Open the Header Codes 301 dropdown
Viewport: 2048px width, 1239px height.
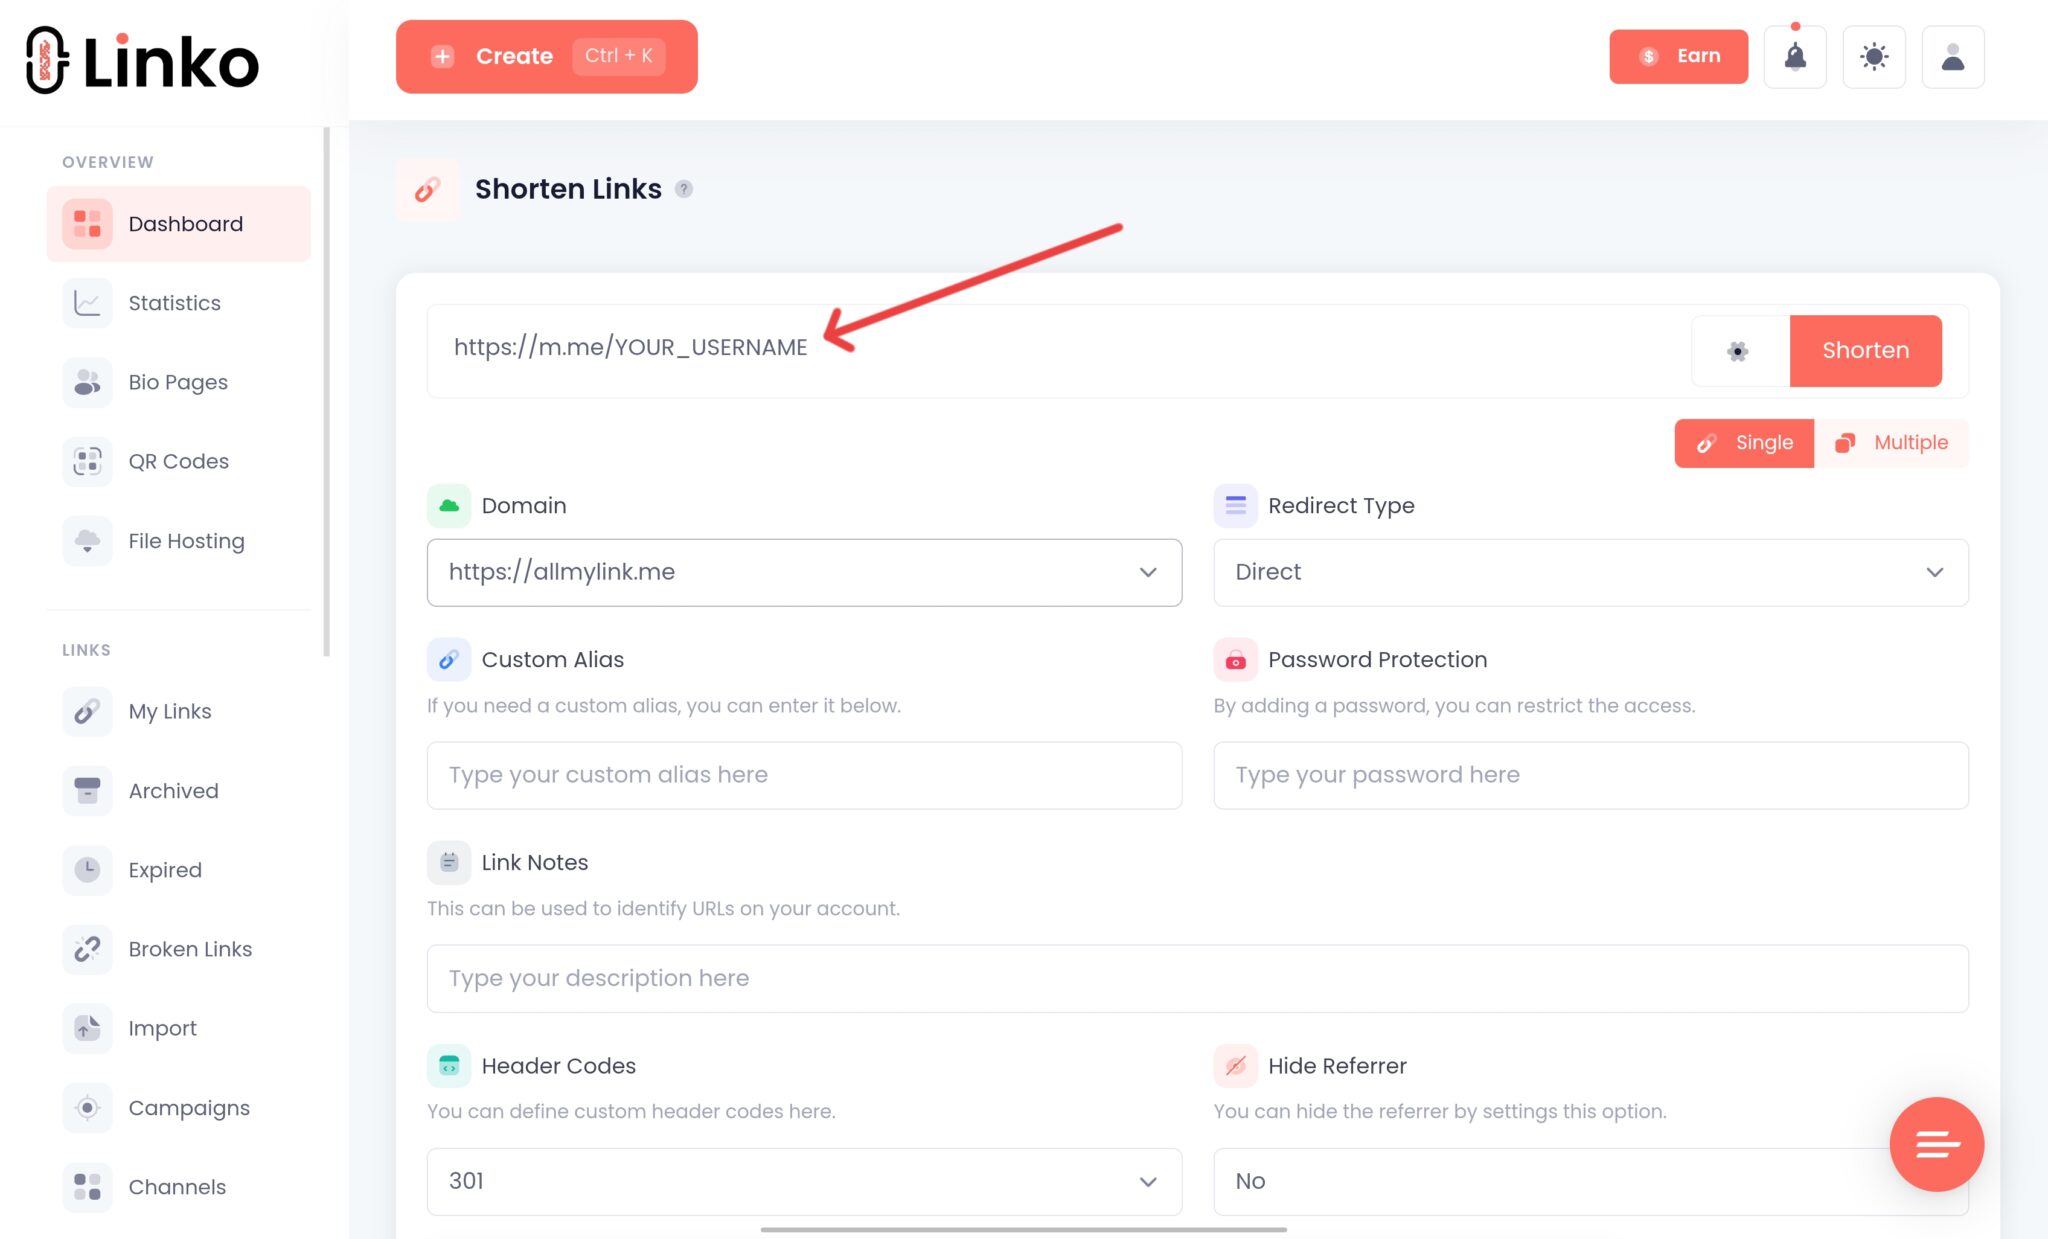coord(804,1181)
